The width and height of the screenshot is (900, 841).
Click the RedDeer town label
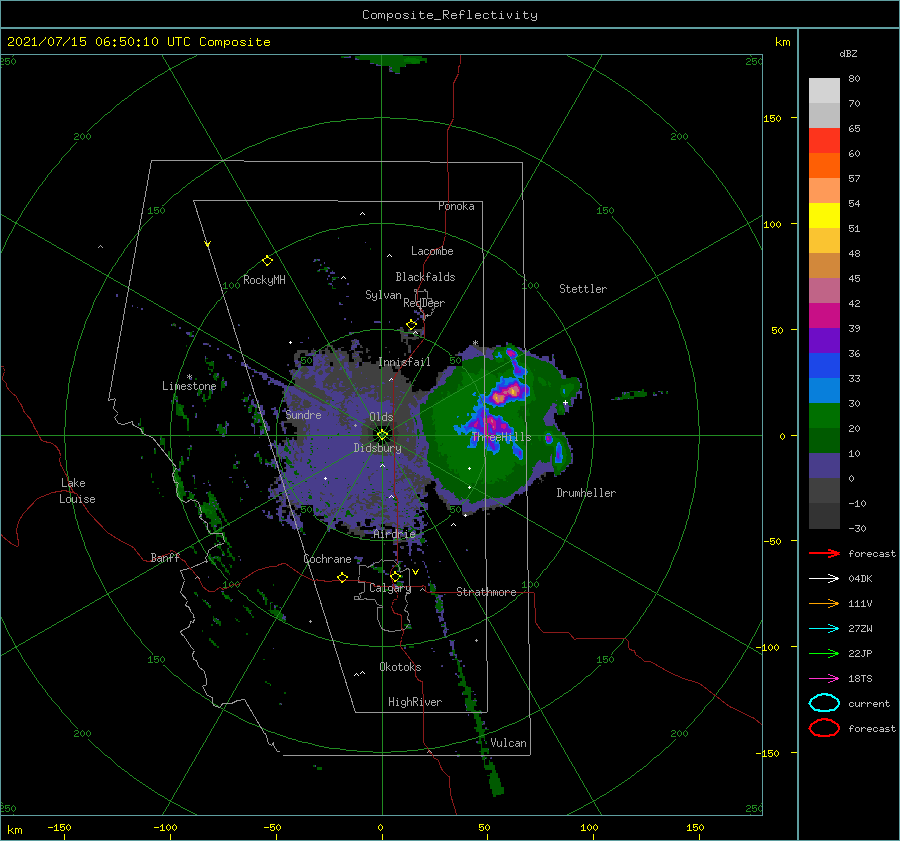point(424,303)
